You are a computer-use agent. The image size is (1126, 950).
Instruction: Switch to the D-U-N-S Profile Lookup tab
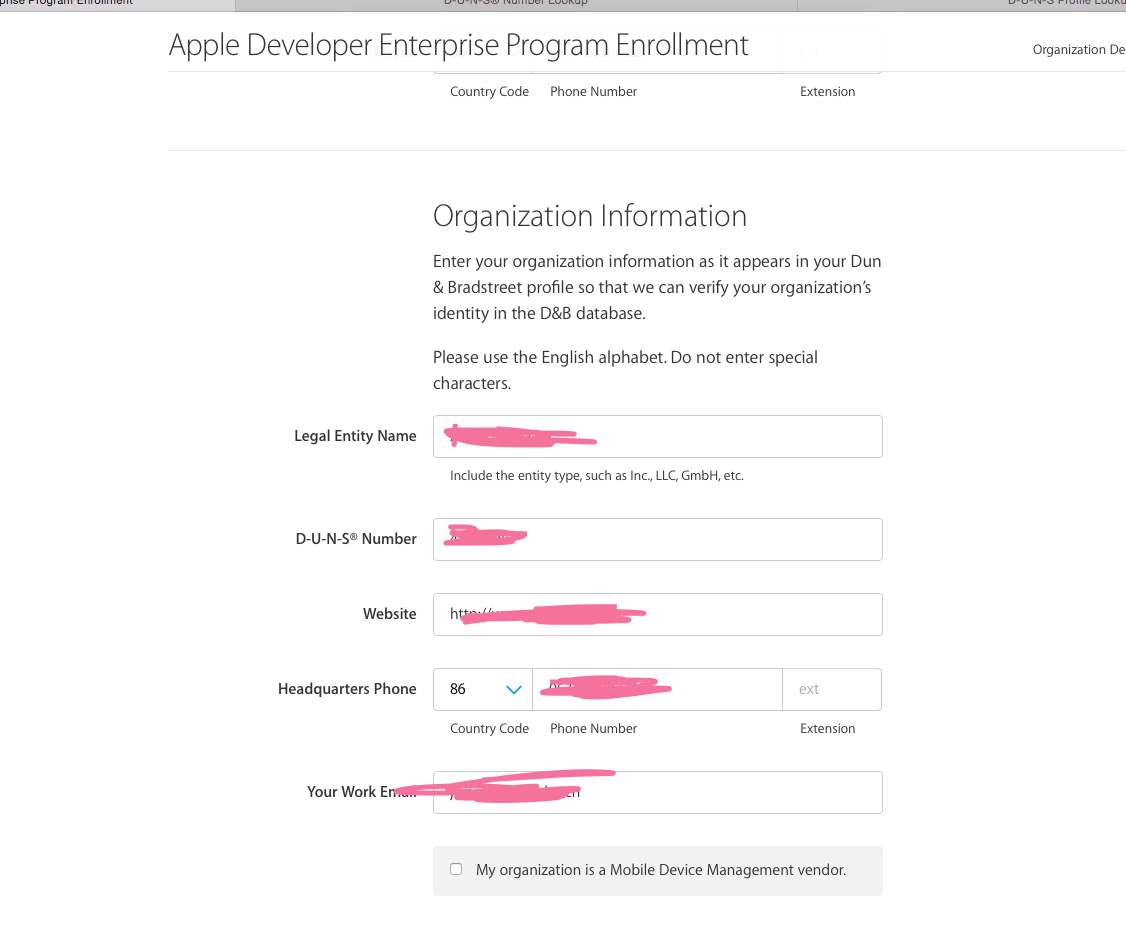962,4
